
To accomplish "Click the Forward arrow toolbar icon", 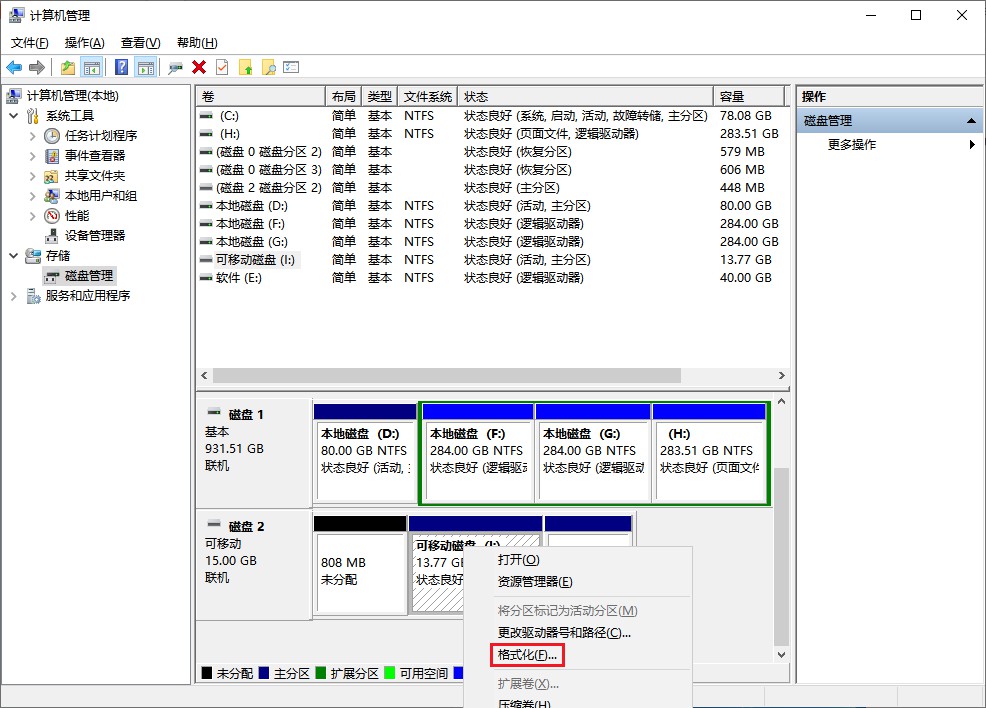I will 37,67.
